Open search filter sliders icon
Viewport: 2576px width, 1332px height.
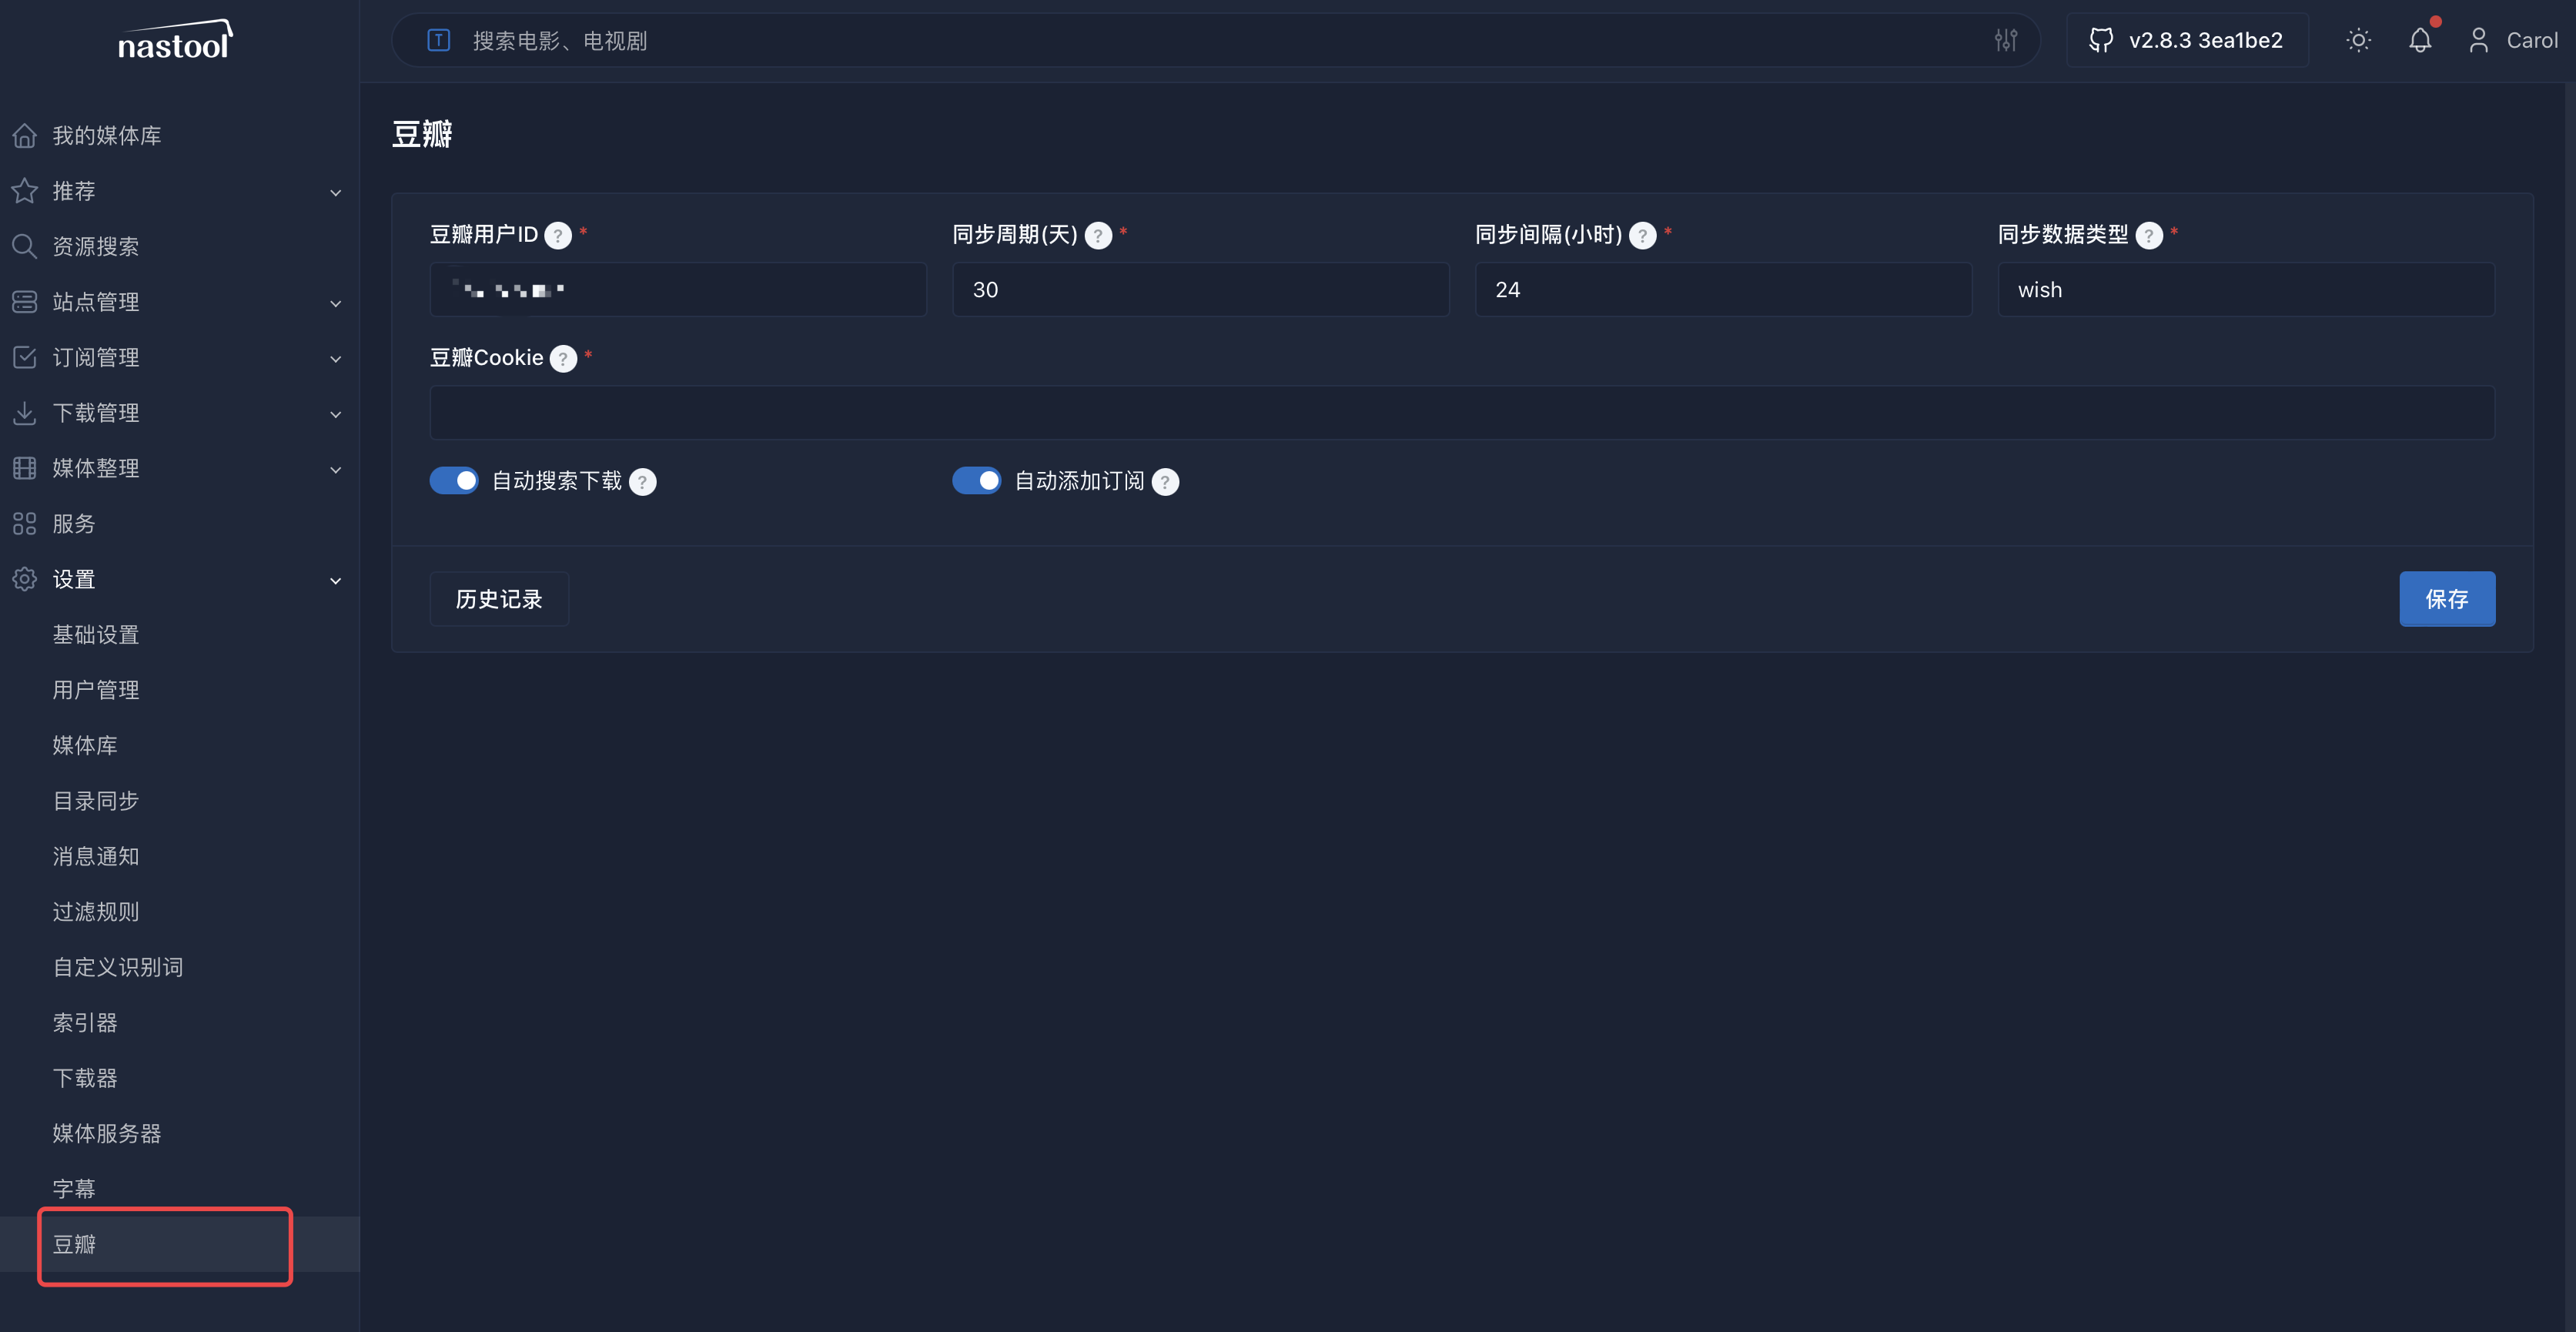tap(2005, 41)
